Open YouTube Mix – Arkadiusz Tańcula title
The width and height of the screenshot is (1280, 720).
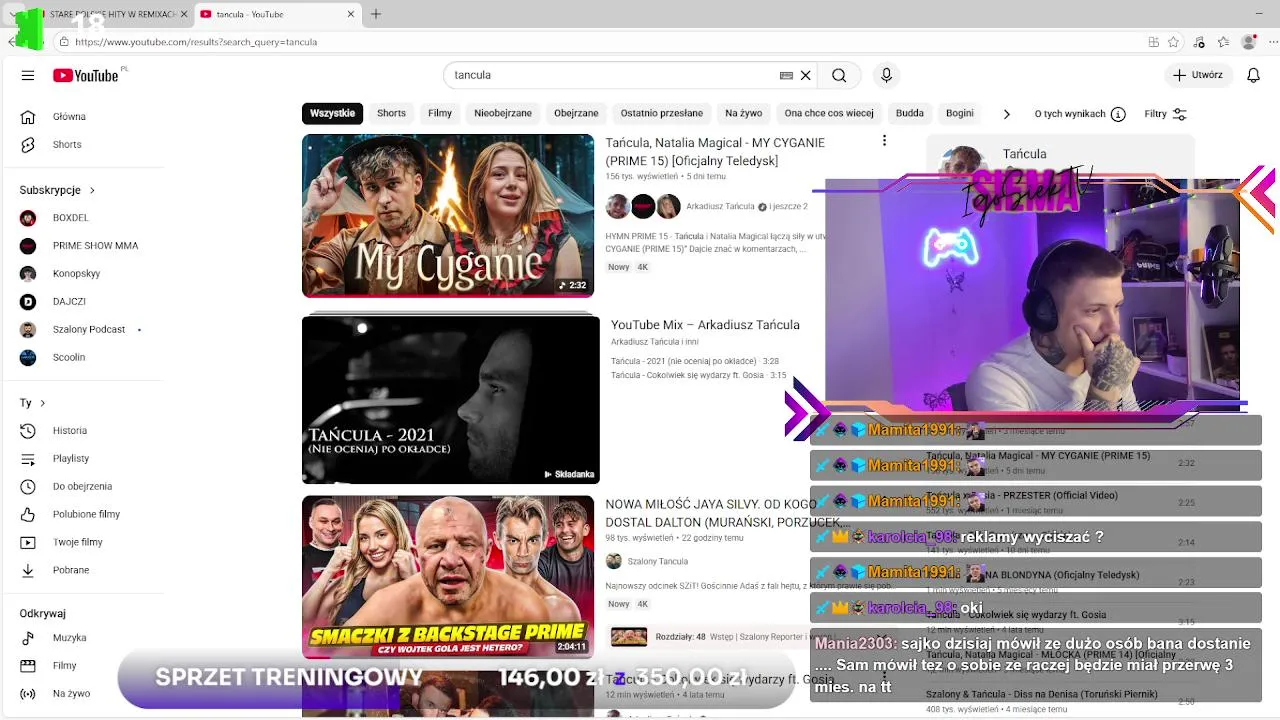[x=705, y=325]
